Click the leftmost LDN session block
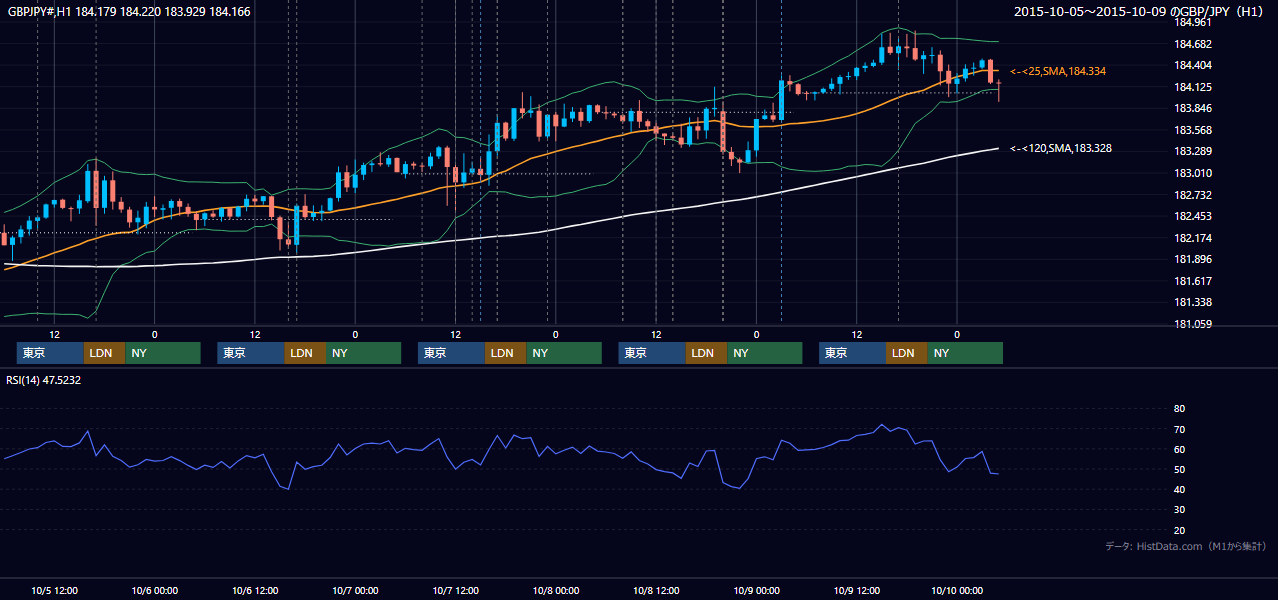The height and width of the screenshot is (600, 1278). click(x=104, y=353)
